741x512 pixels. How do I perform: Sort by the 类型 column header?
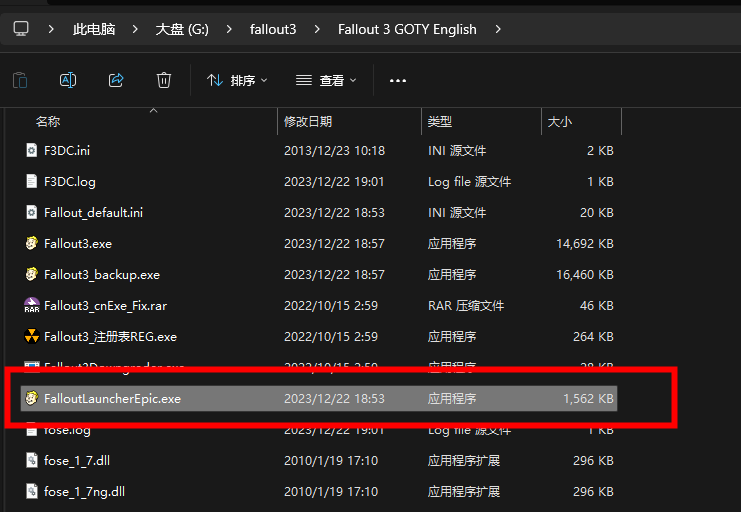(439, 121)
